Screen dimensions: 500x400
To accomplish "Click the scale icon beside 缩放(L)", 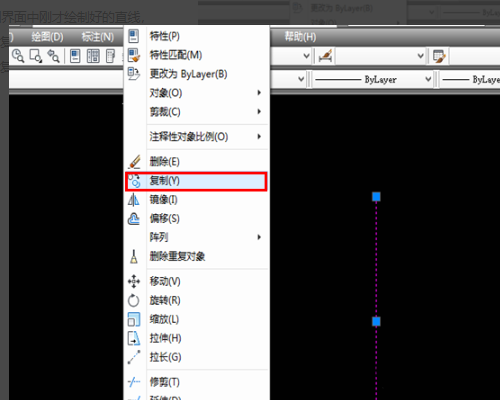I will coord(134,320).
